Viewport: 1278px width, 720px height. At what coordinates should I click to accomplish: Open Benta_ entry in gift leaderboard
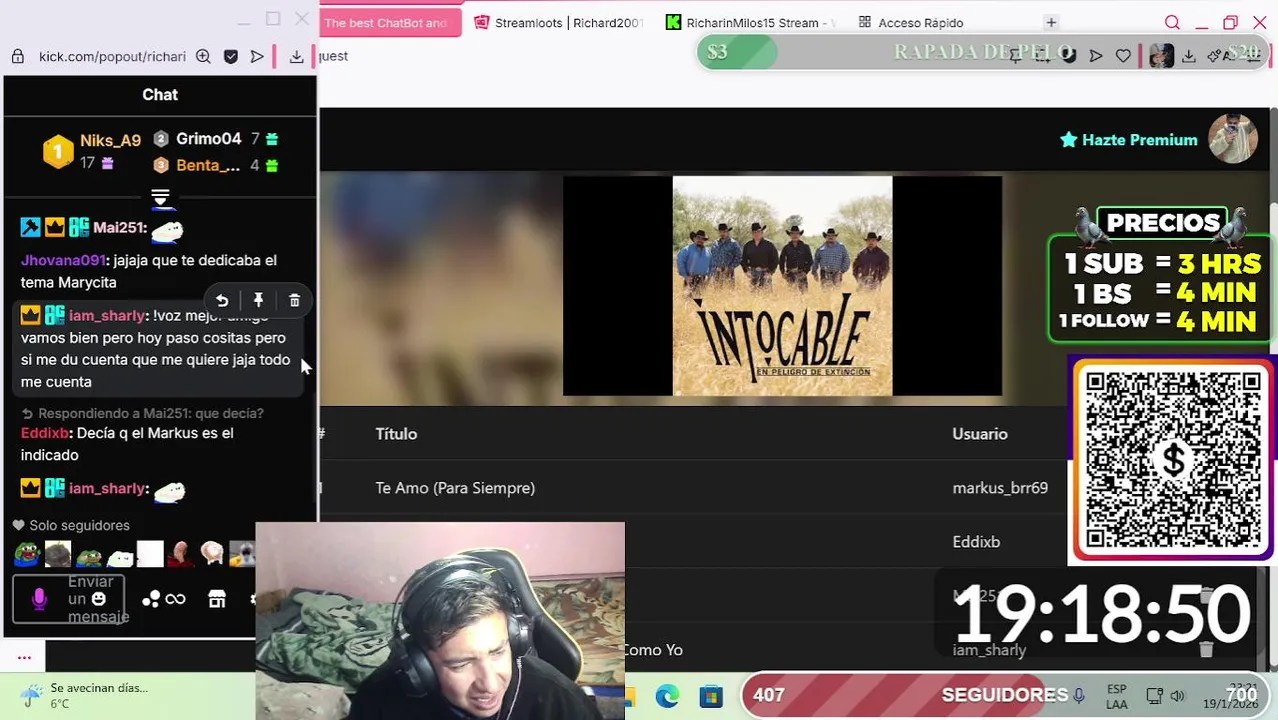(208, 165)
